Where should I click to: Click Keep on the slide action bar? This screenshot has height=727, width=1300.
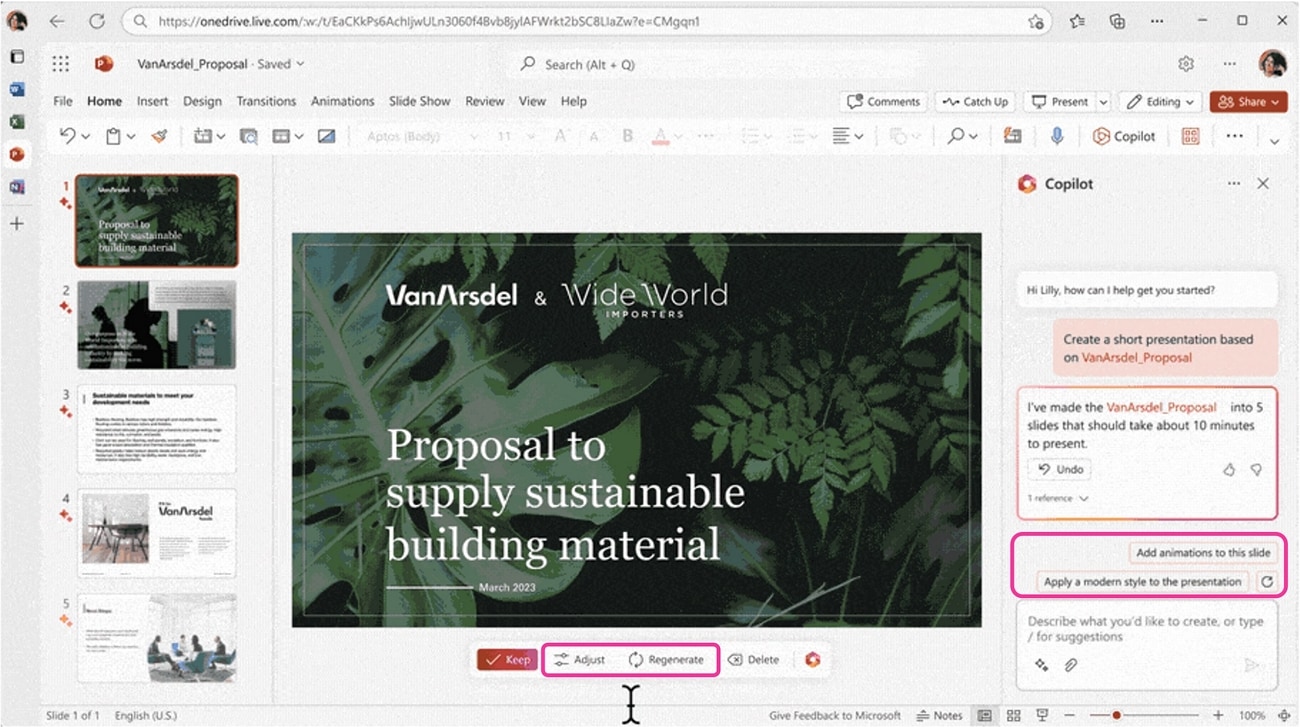tap(507, 659)
